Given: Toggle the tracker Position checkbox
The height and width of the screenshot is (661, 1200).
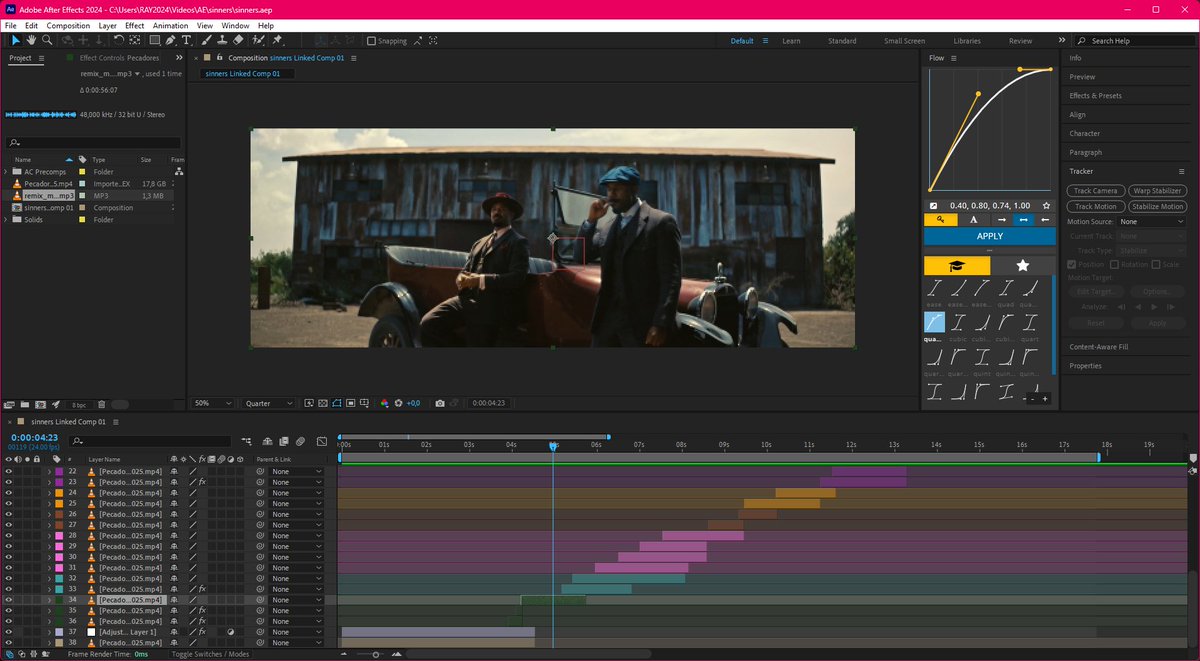Looking at the screenshot, I should (1072, 264).
